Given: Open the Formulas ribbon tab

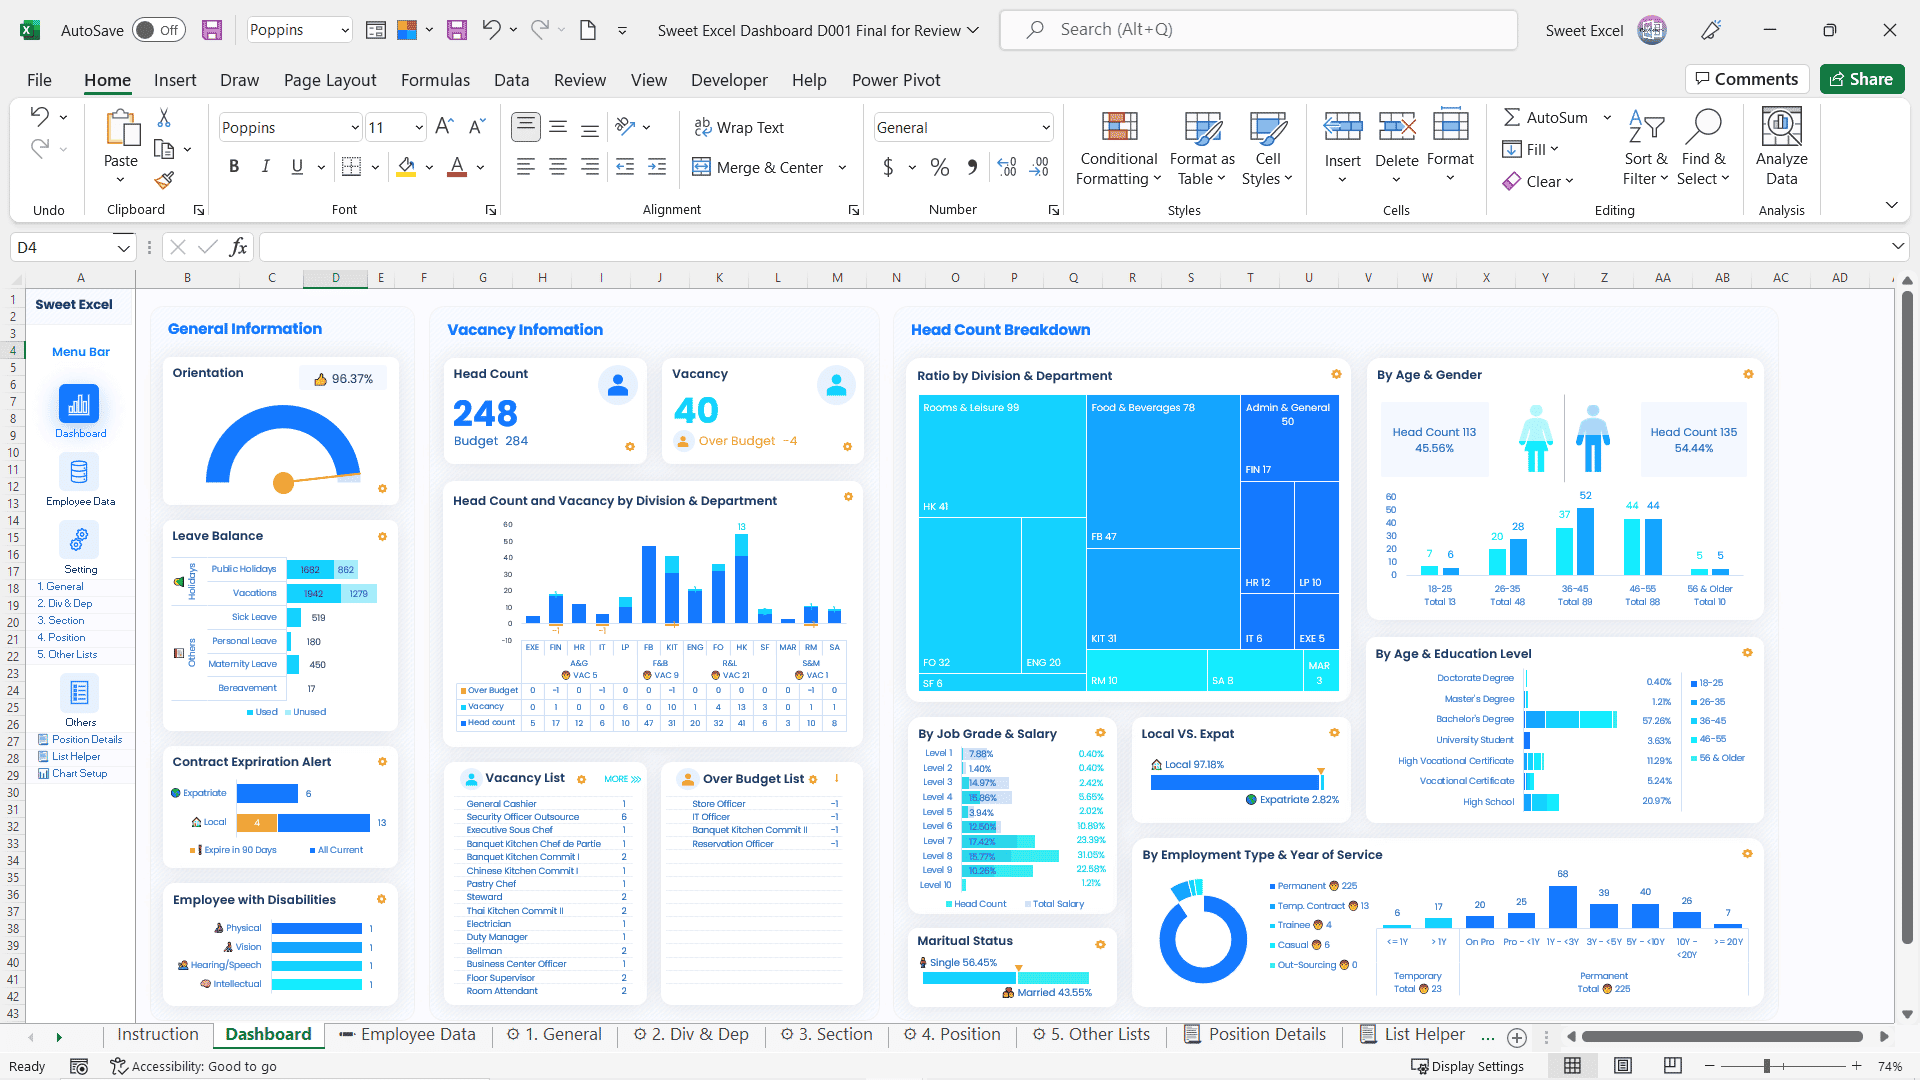Looking at the screenshot, I should pyautogui.click(x=435, y=80).
